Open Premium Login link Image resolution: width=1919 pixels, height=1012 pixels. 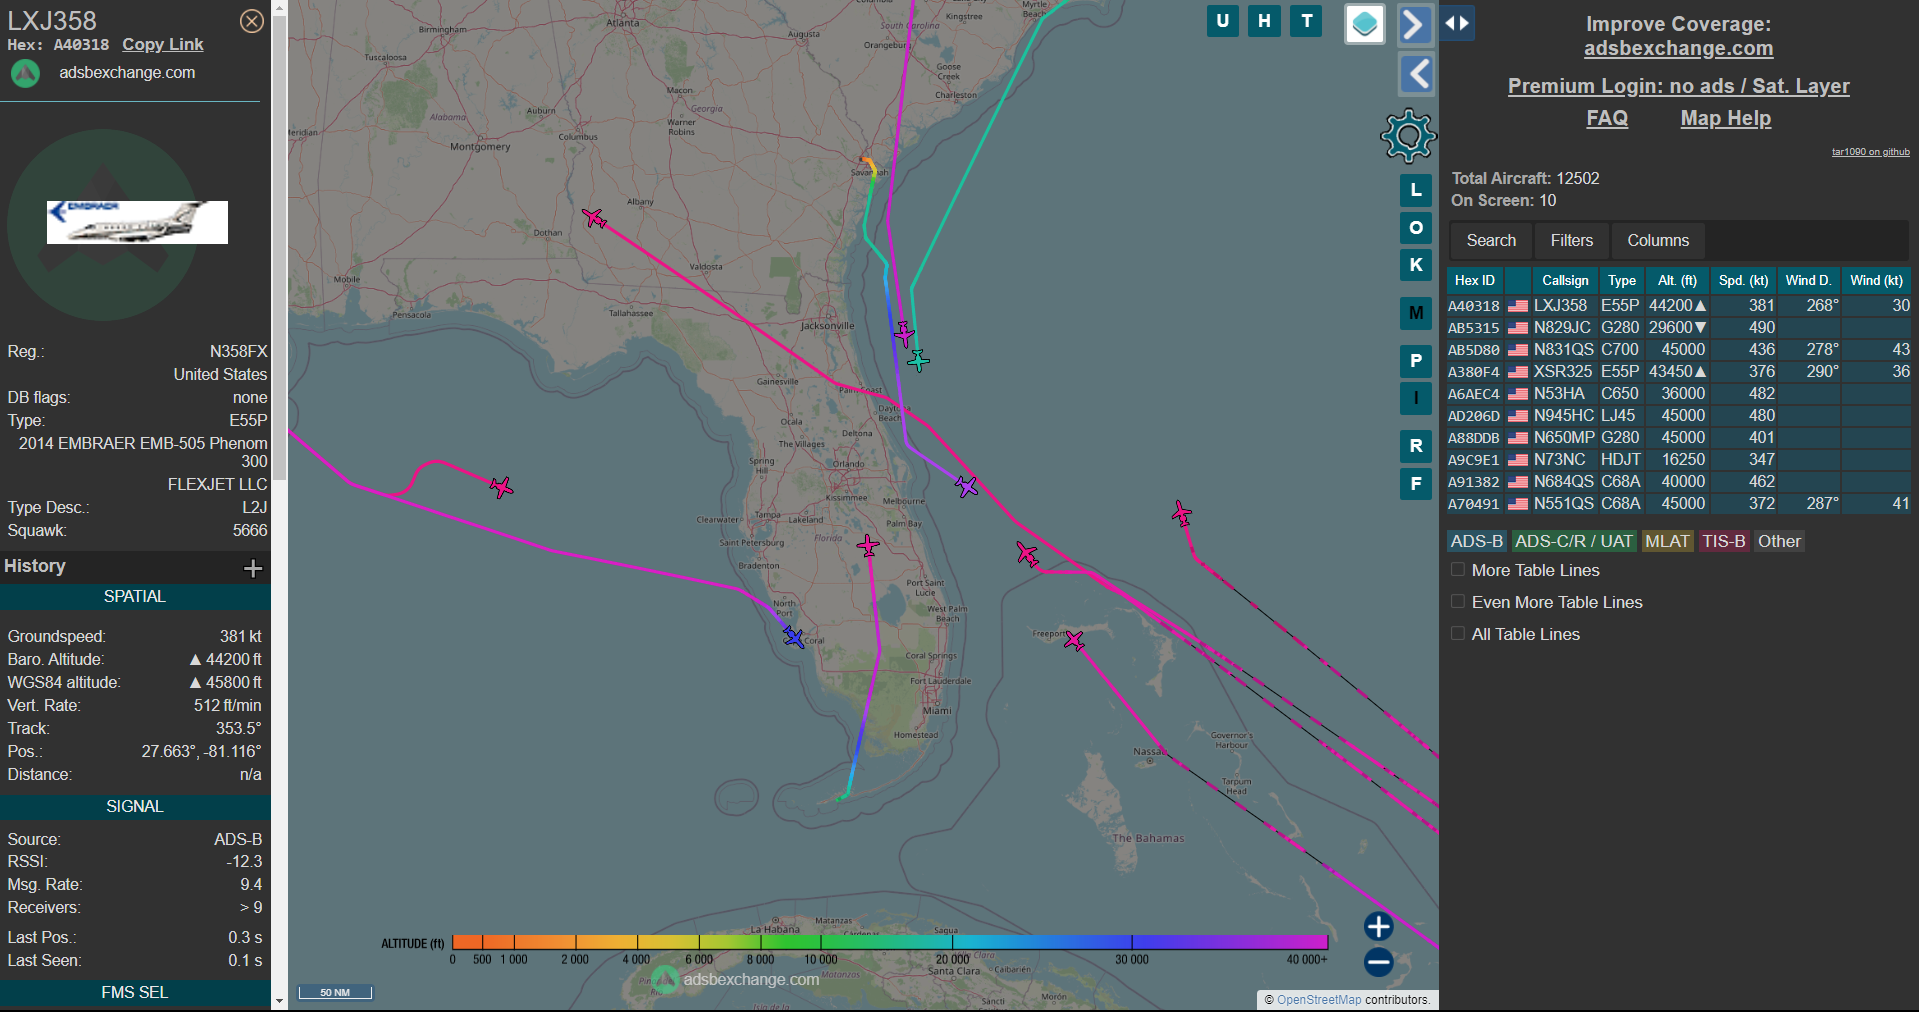1678,87
